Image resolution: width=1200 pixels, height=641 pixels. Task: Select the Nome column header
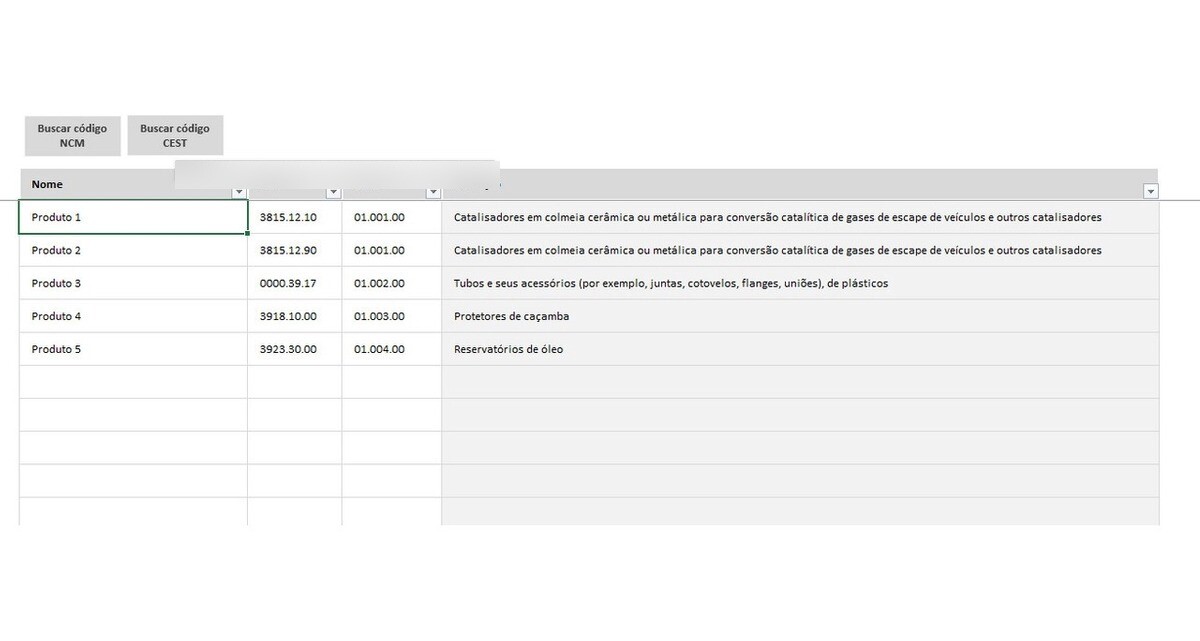100,184
